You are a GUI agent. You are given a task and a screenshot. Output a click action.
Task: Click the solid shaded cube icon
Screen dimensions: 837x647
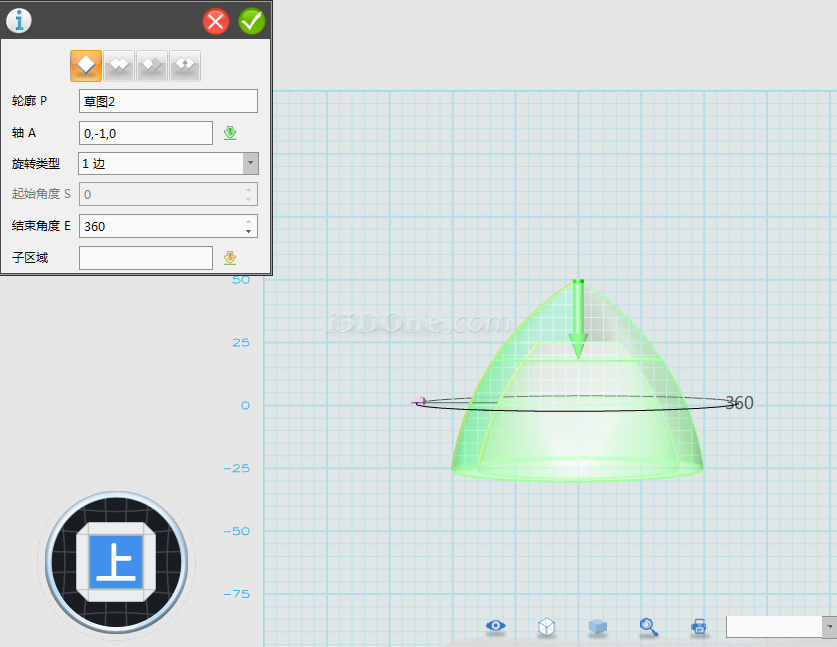click(x=597, y=626)
